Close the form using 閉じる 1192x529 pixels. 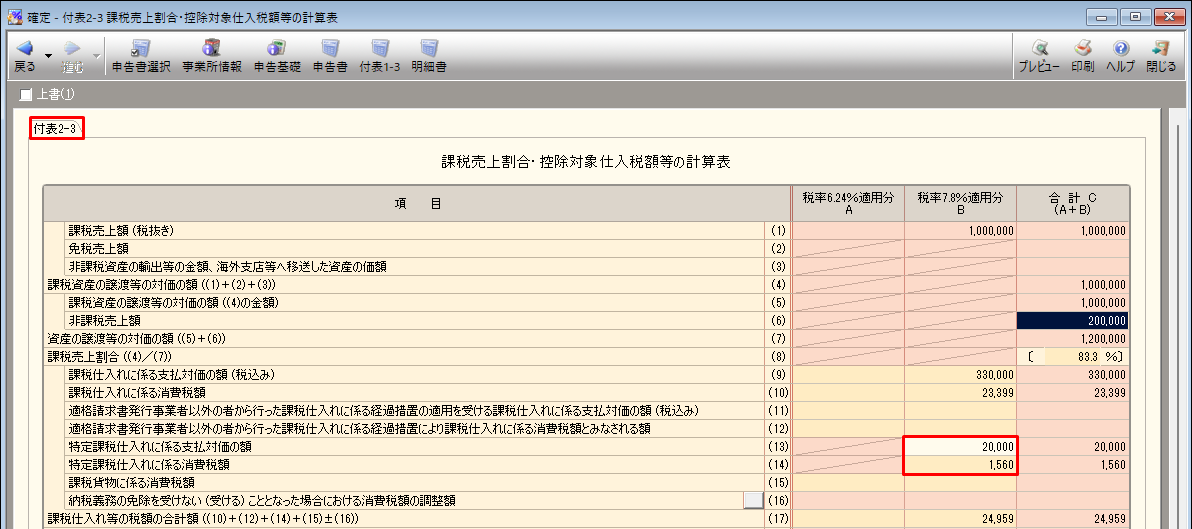[x=1161, y=56]
